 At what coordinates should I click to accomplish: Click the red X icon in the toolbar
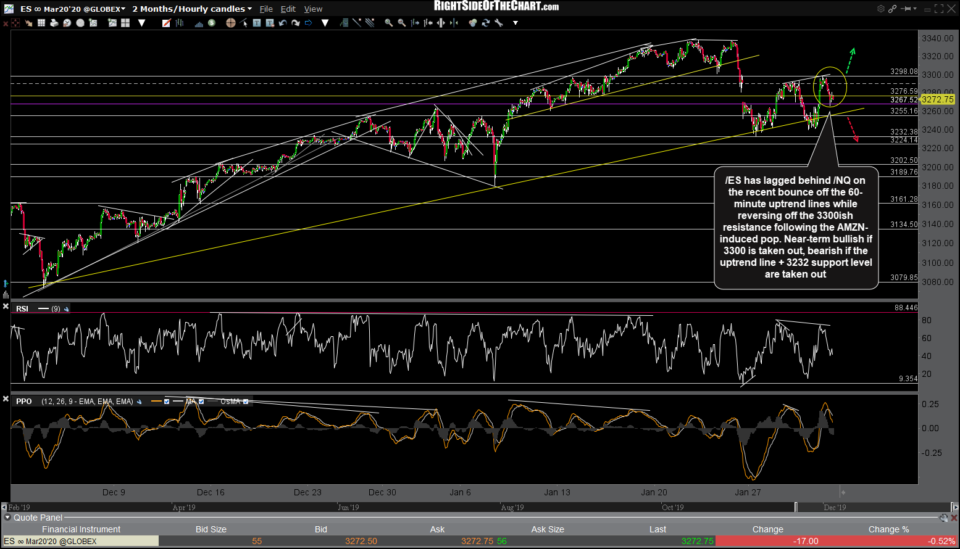(6, 23)
